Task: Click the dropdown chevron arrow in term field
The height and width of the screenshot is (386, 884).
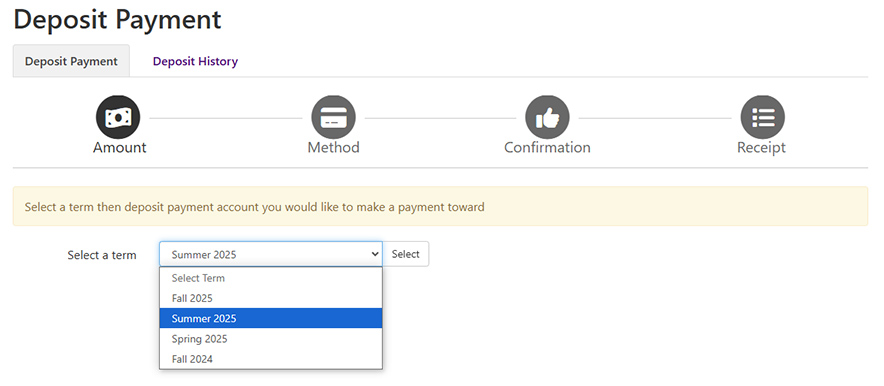Action: click(375, 254)
